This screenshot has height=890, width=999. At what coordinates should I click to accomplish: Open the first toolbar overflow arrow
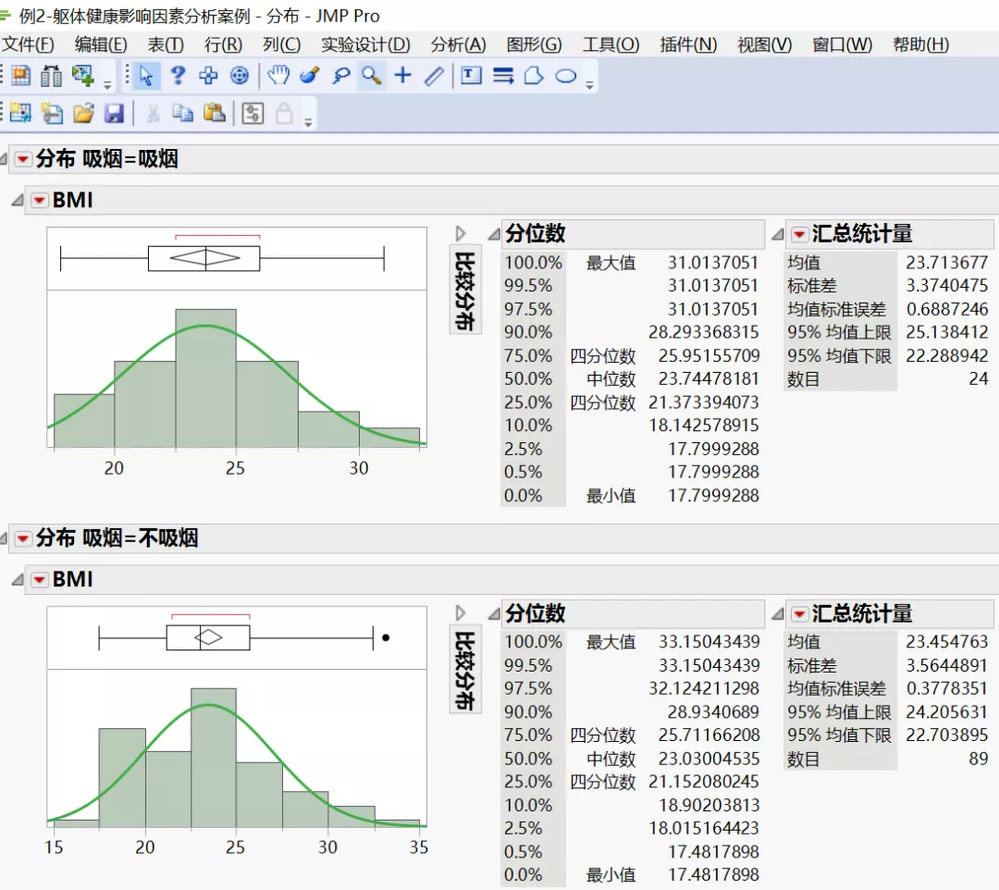coord(108,85)
